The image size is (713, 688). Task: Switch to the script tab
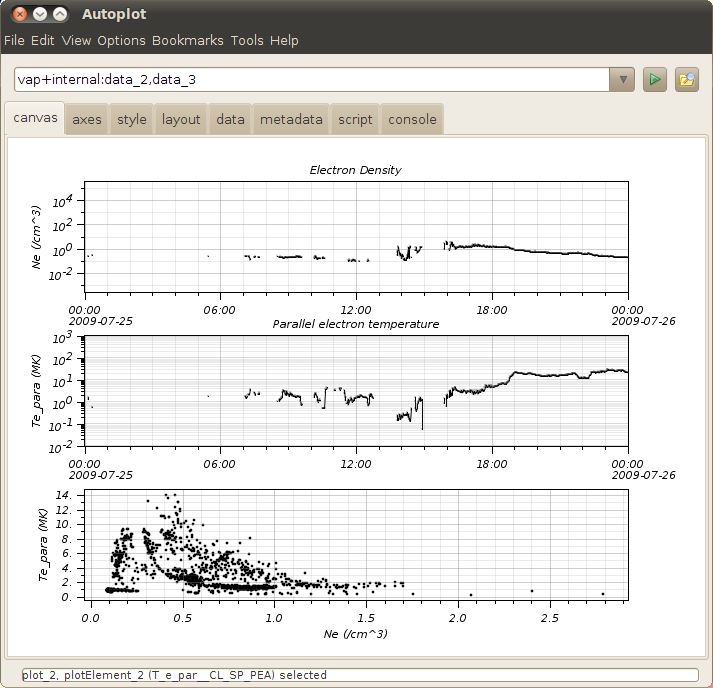(x=355, y=120)
